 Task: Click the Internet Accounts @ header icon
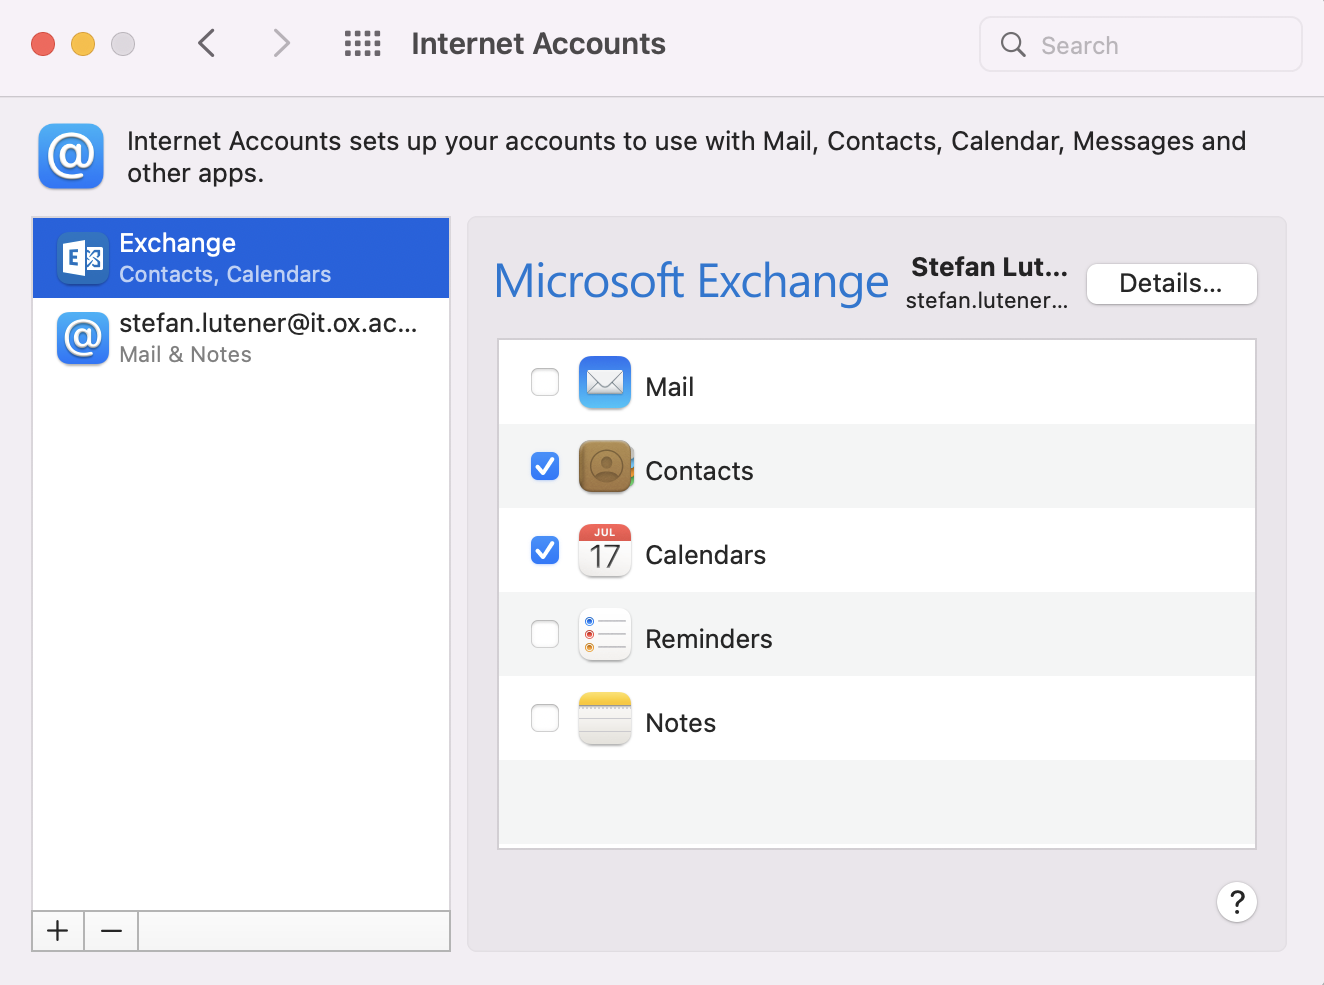pos(71,156)
